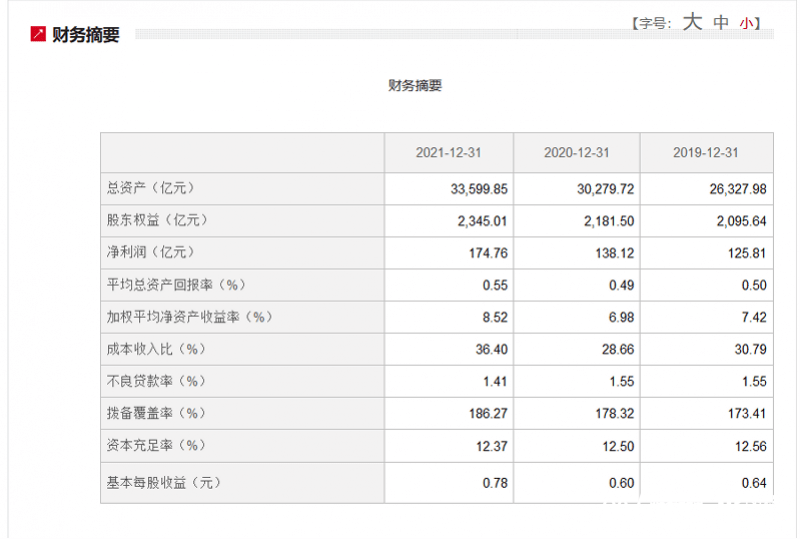
Task: Click the 总资产（亿元）row label
Action: point(150,188)
